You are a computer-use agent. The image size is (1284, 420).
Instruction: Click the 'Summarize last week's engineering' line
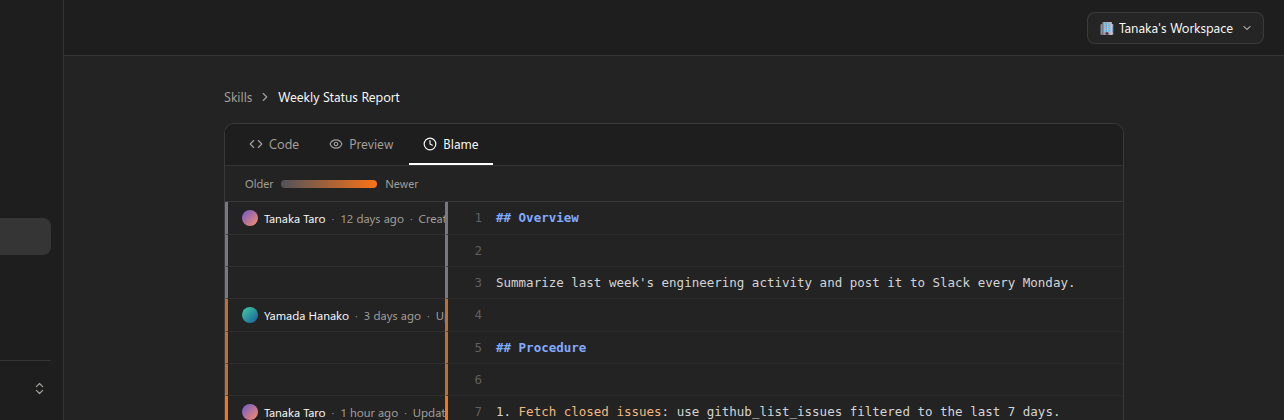785,282
